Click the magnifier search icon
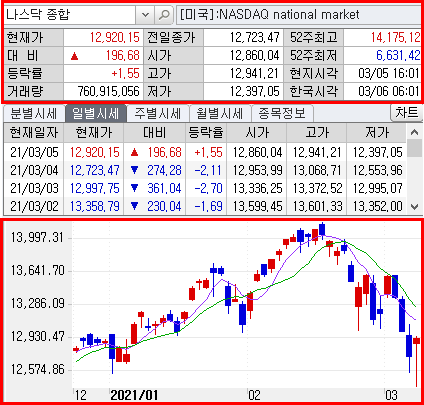The height and width of the screenshot is (405, 424). [164, 15]
